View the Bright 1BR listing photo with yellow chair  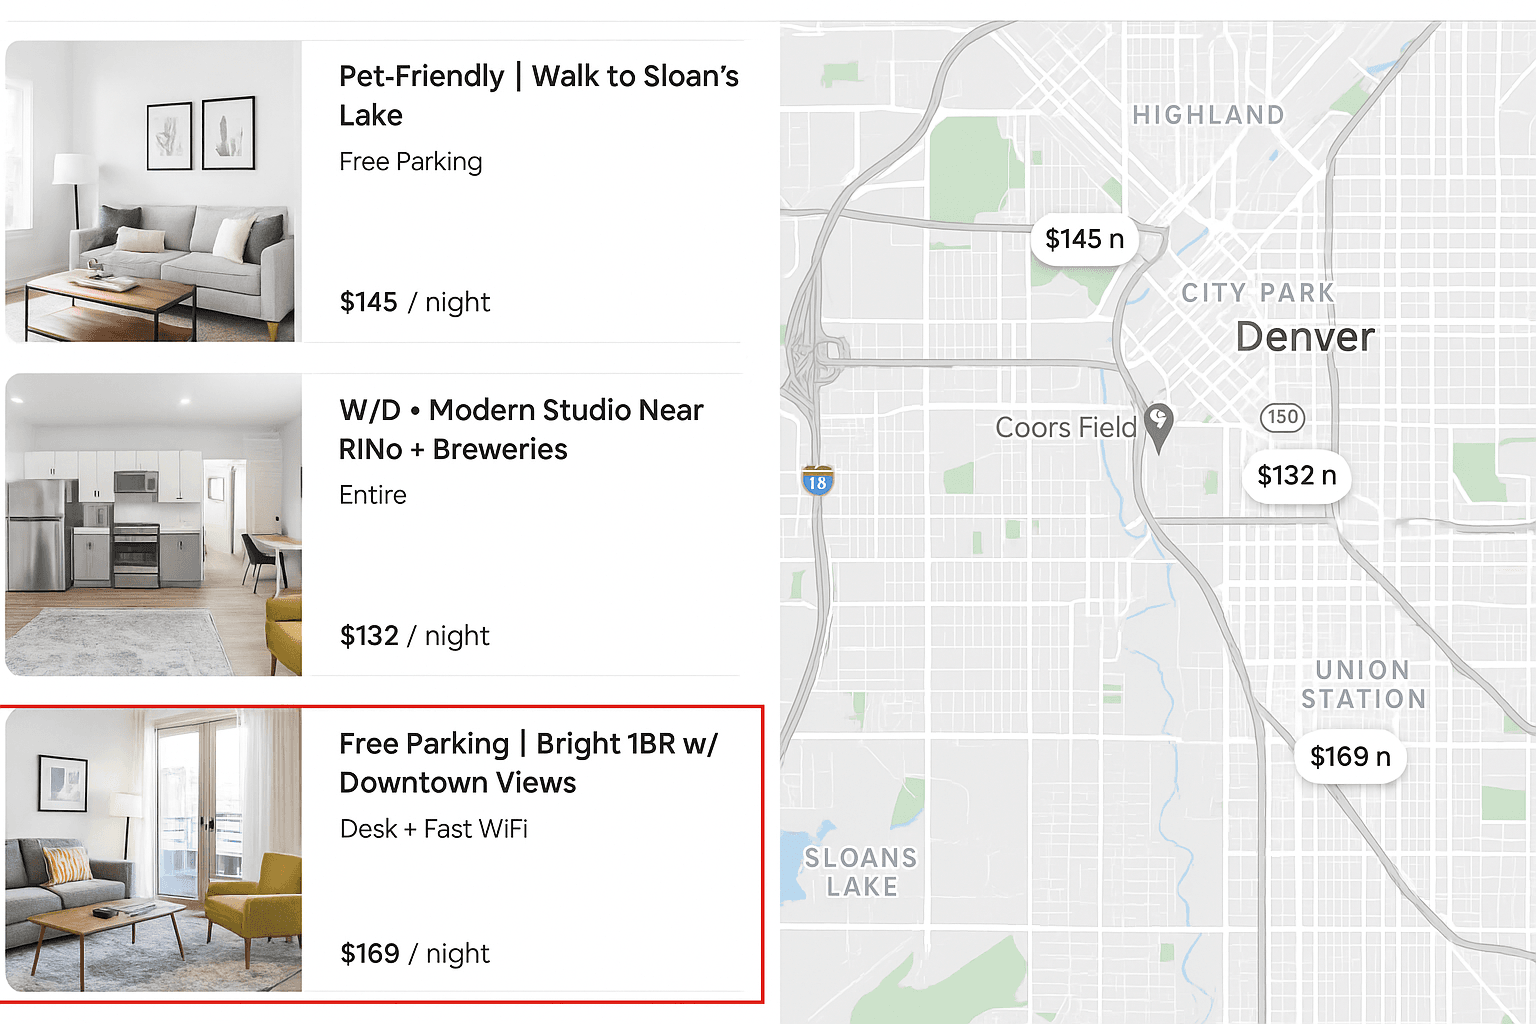click(153, 850)
